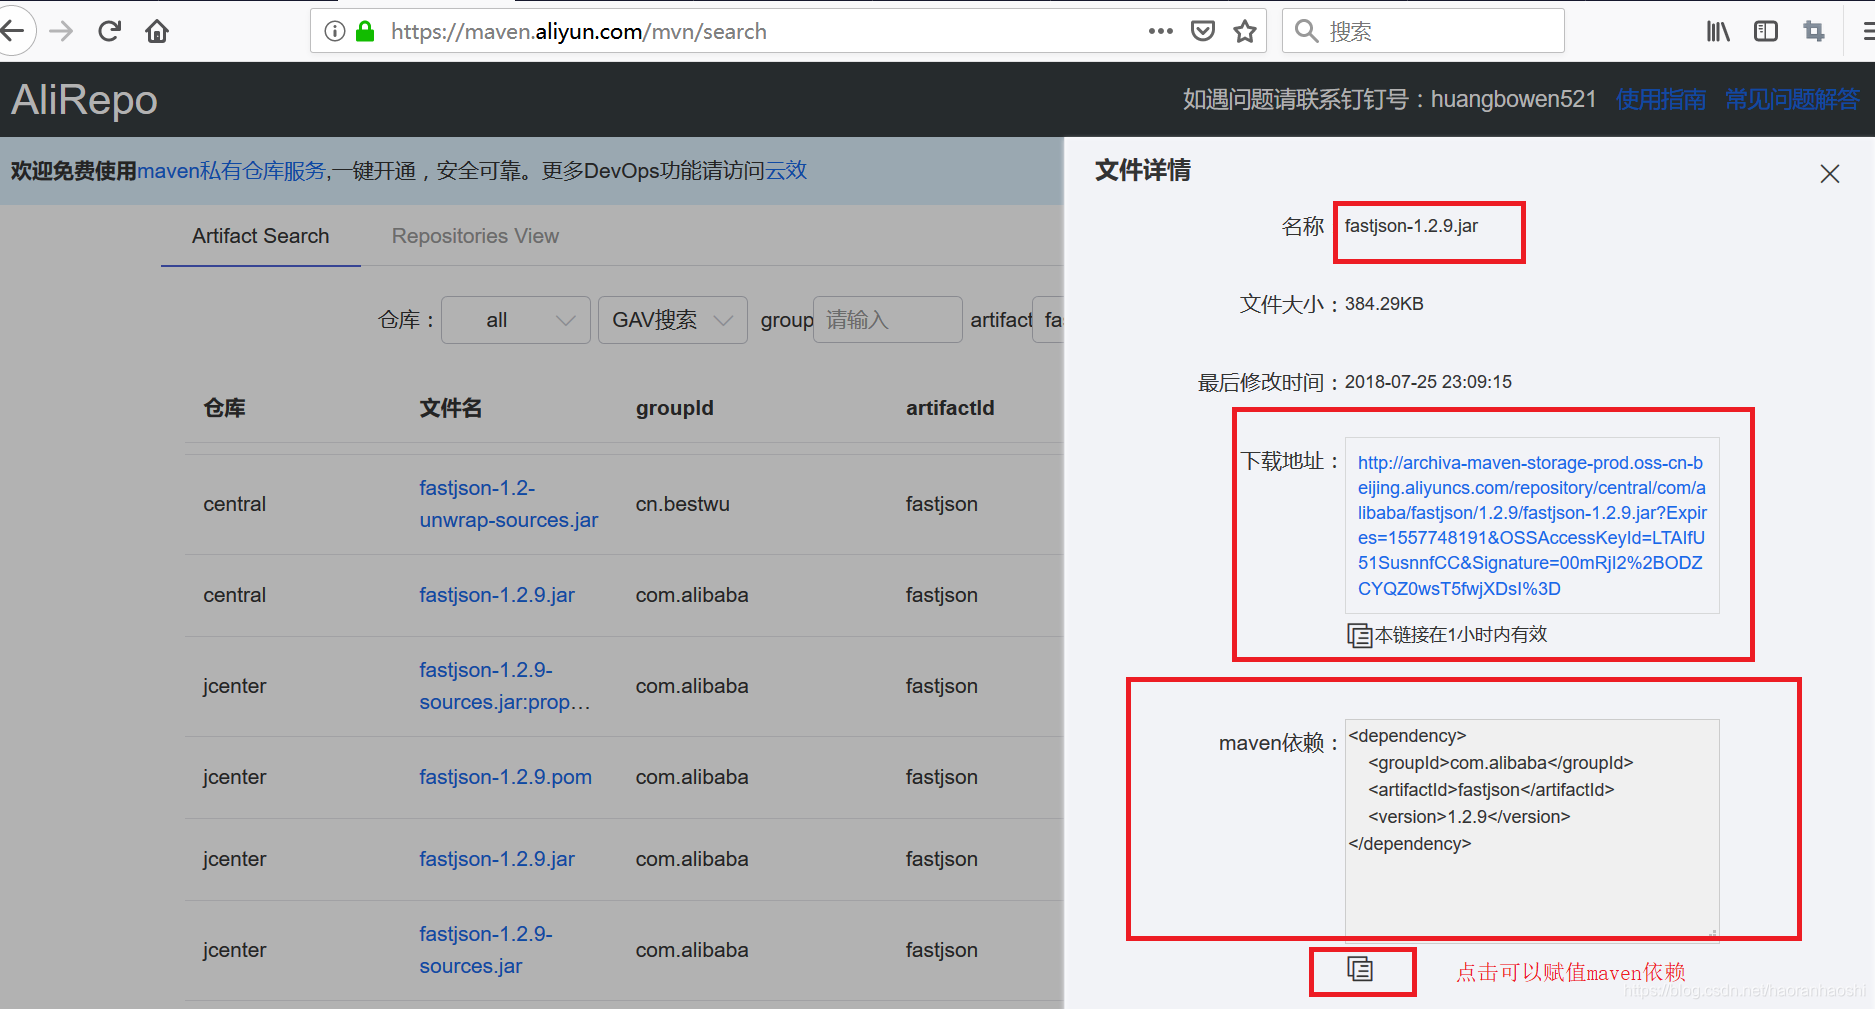Close the 文件详情 panel
1875x1009 pixels.
point(1830,174)
